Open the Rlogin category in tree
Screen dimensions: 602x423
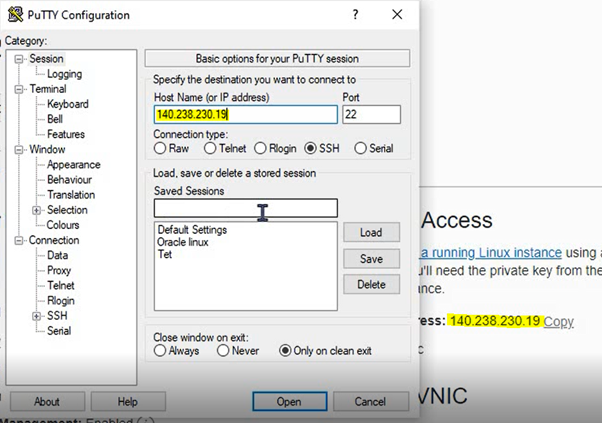point(61,301)
